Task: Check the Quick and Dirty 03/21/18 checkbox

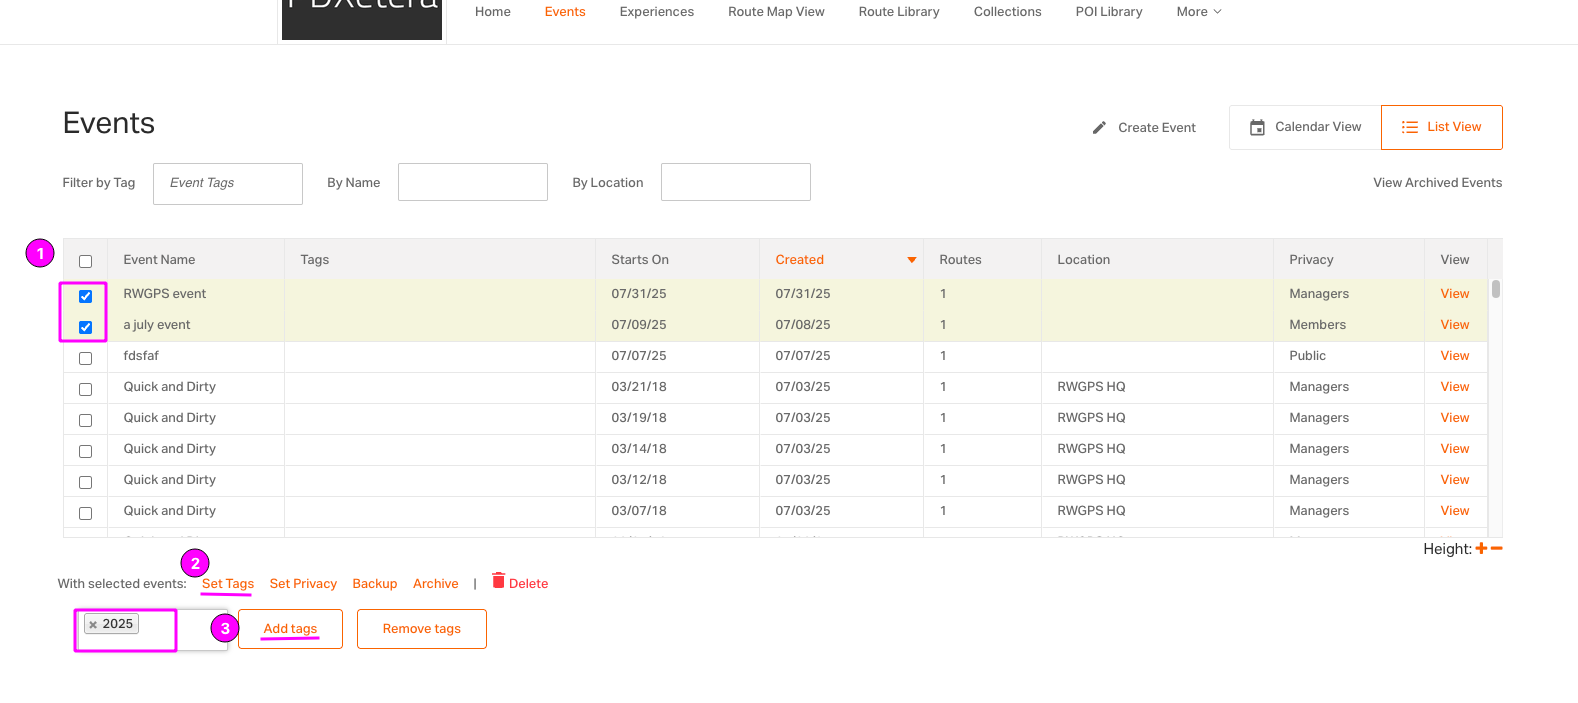Action: pyautogui.click(x=85, y=389)
